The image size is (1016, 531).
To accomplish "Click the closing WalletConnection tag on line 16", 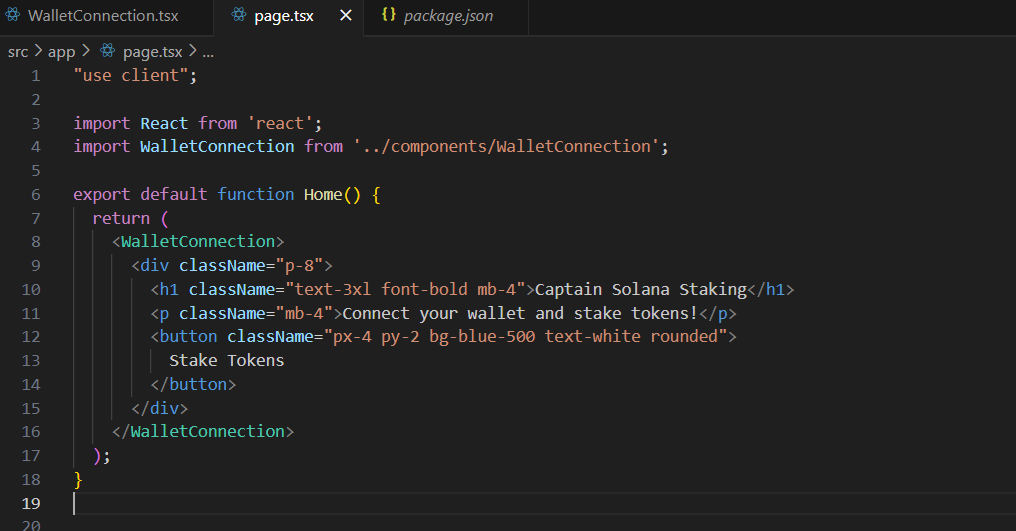I will pyautogui.click(x=203, y=432).
